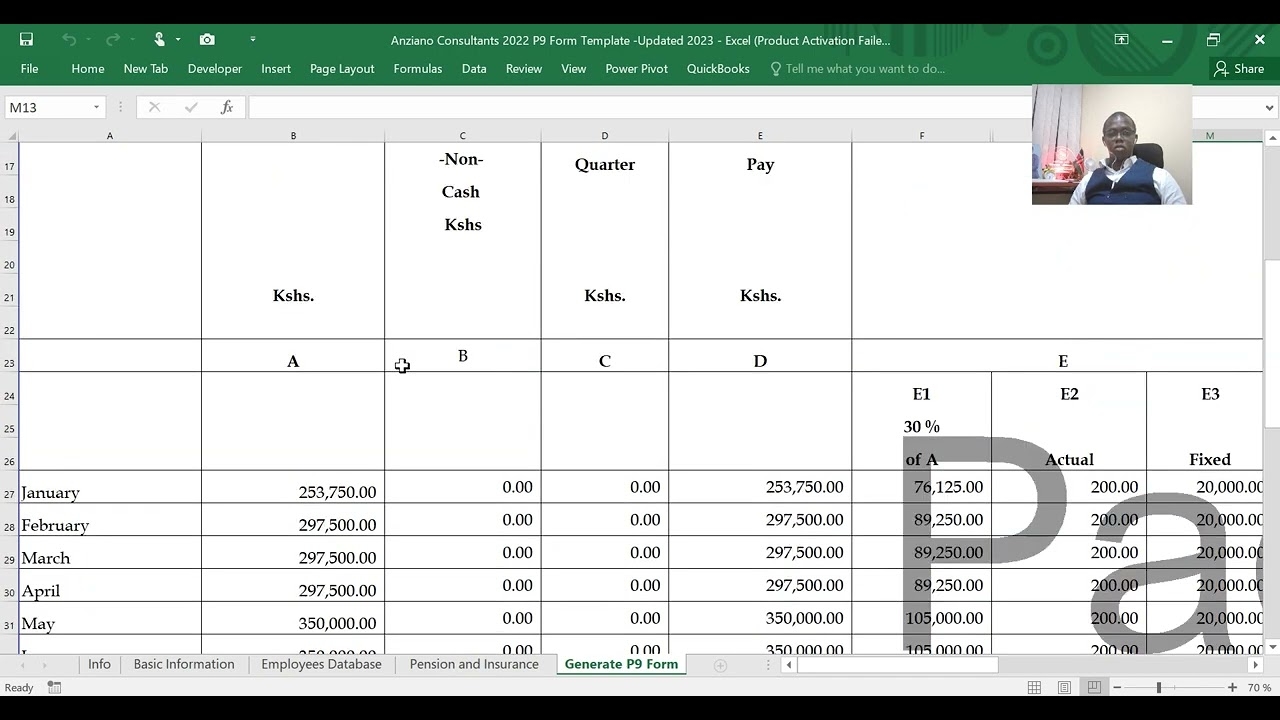The image size is (1280, 720).
Task: Click Enter checkmark icon in formula bar
Action: 191,107
